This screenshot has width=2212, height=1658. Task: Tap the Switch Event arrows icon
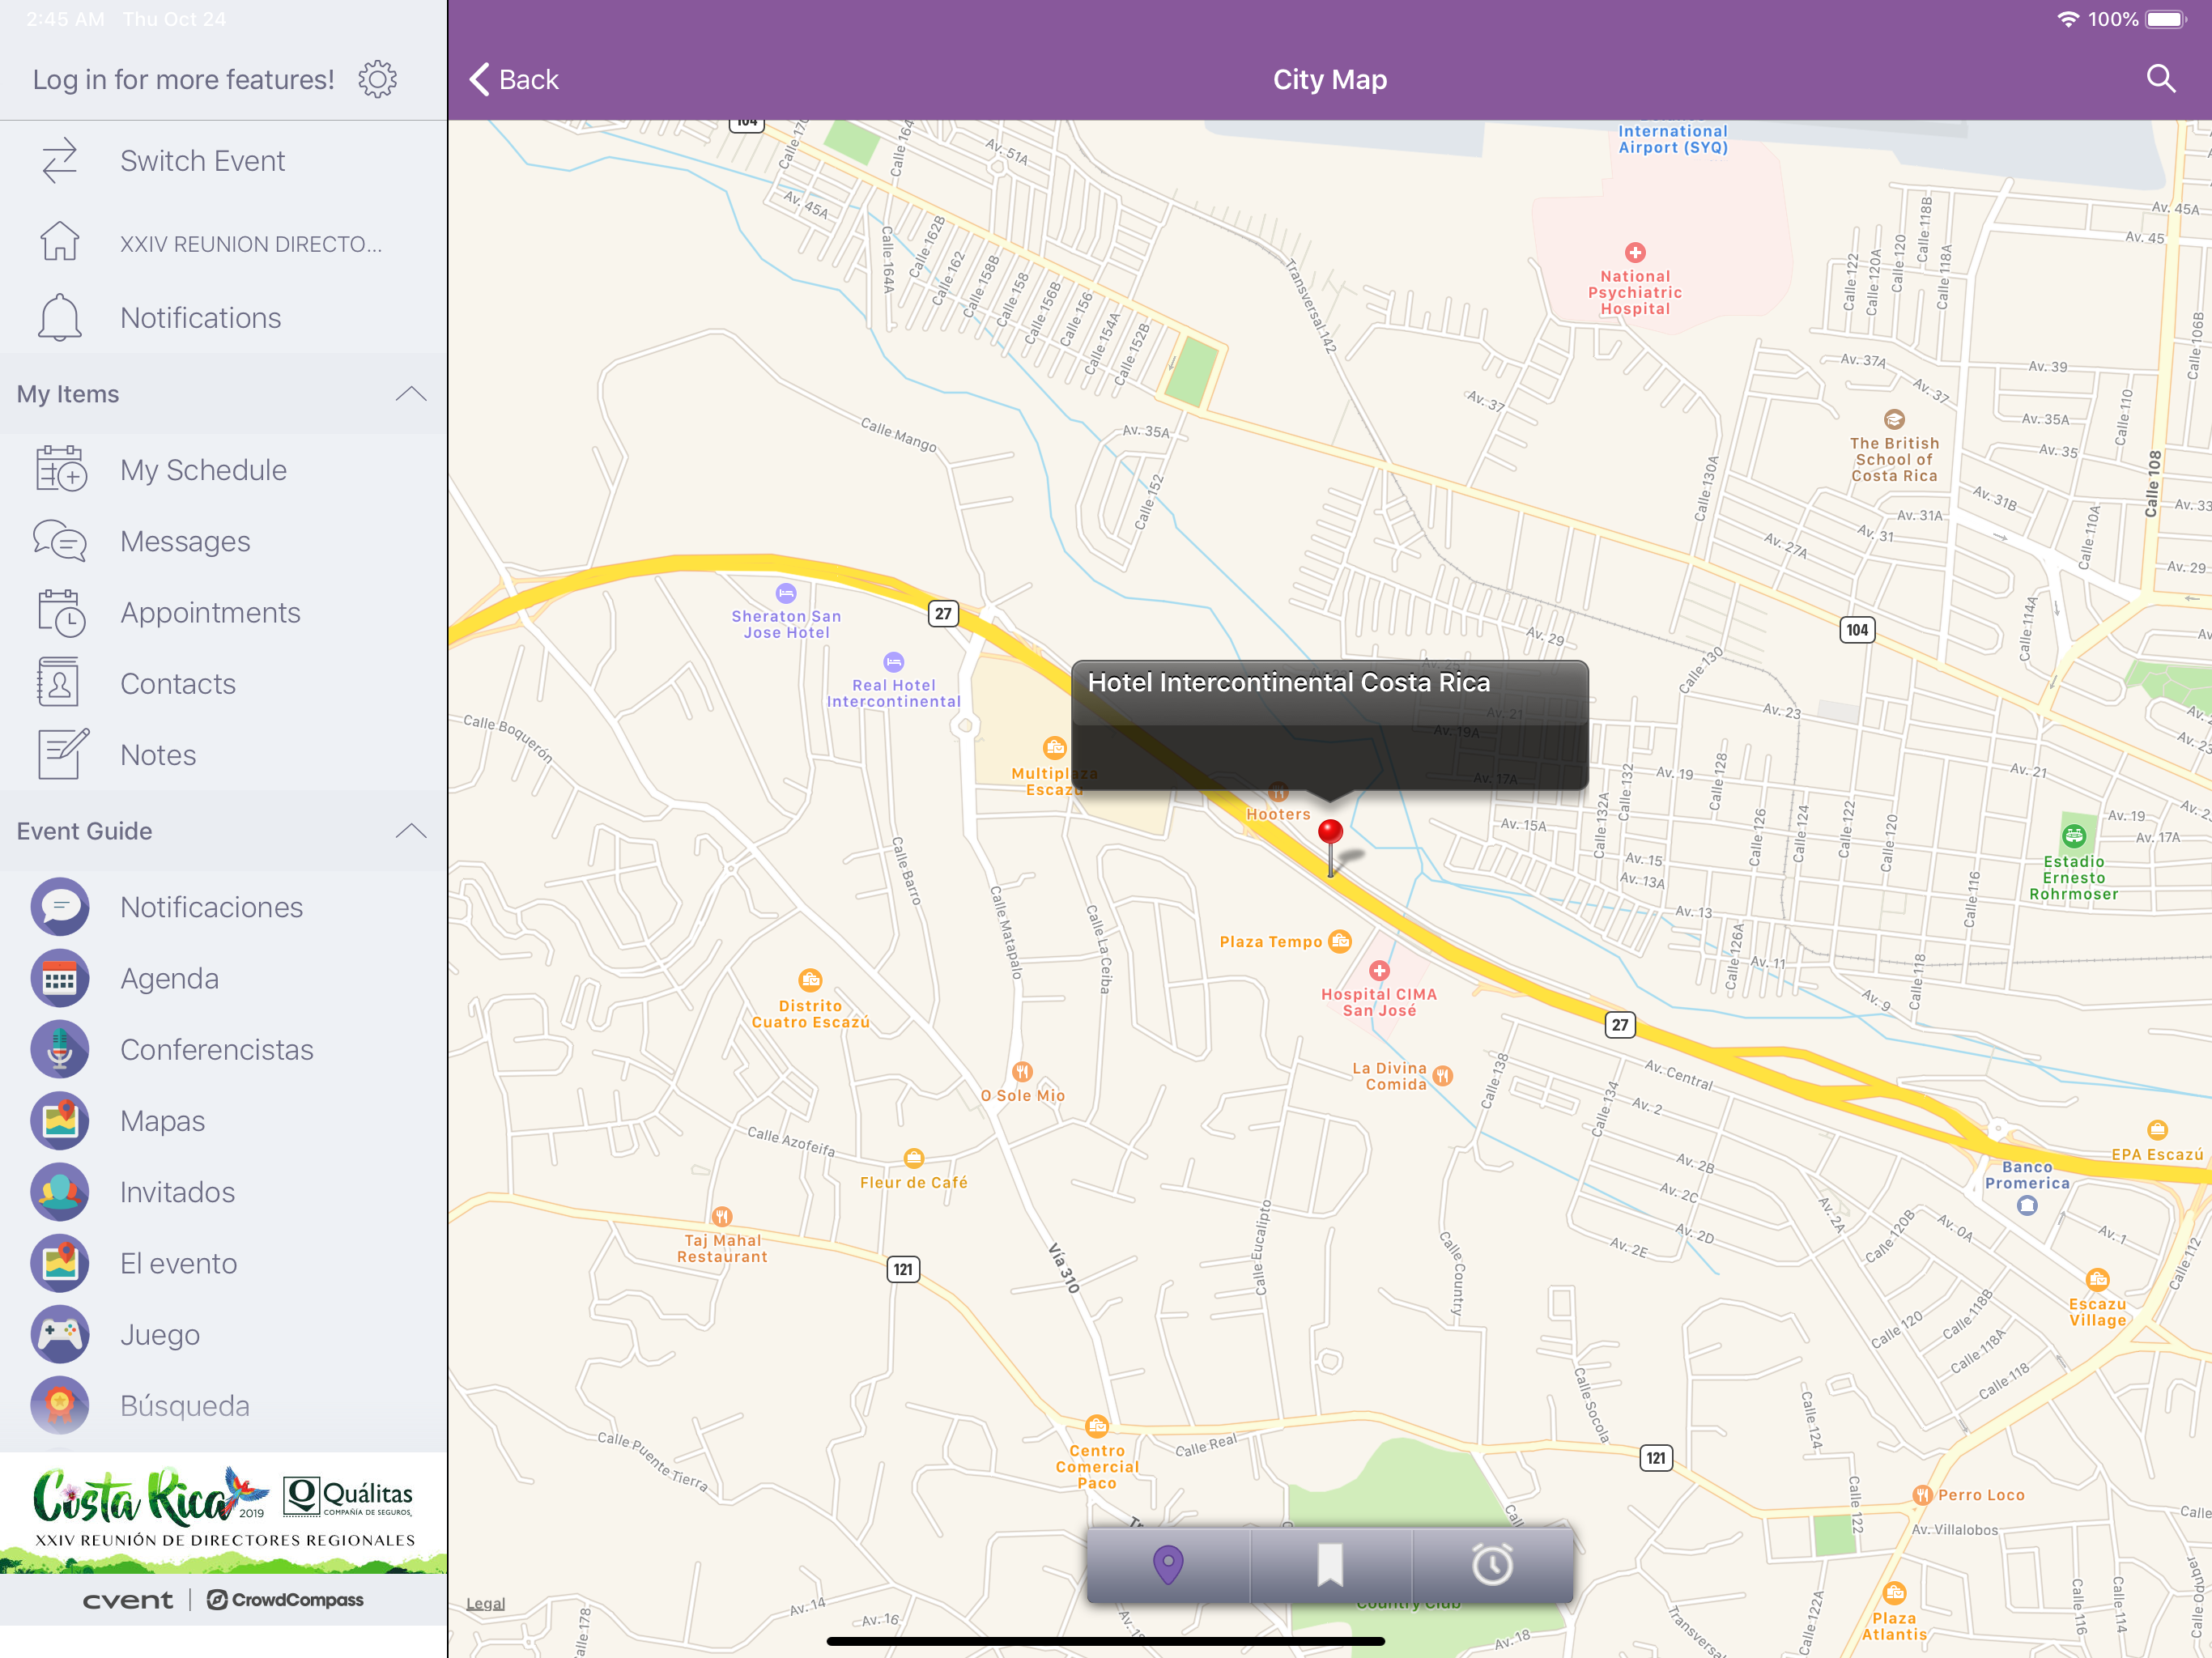pyautogui.click(x=59, y=161)
